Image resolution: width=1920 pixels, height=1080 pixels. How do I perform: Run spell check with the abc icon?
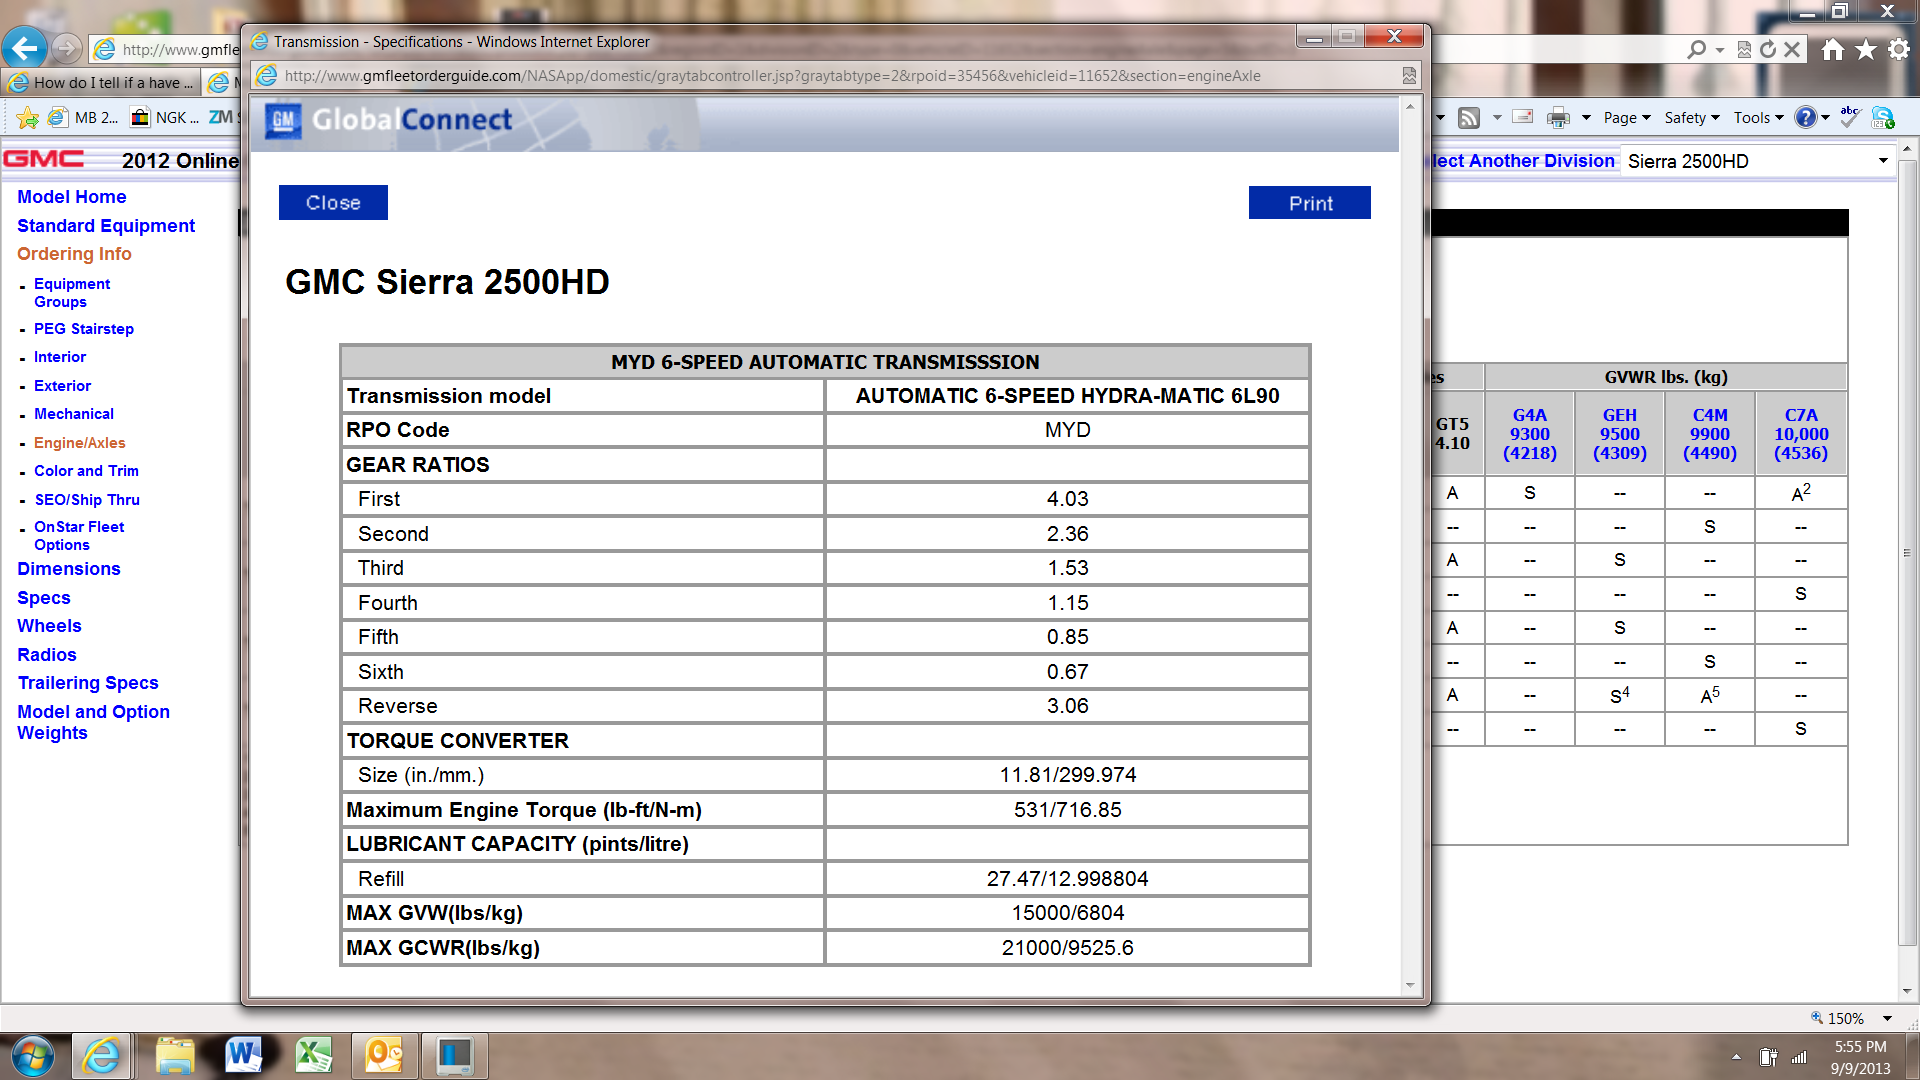click(x=1850, y=117)
